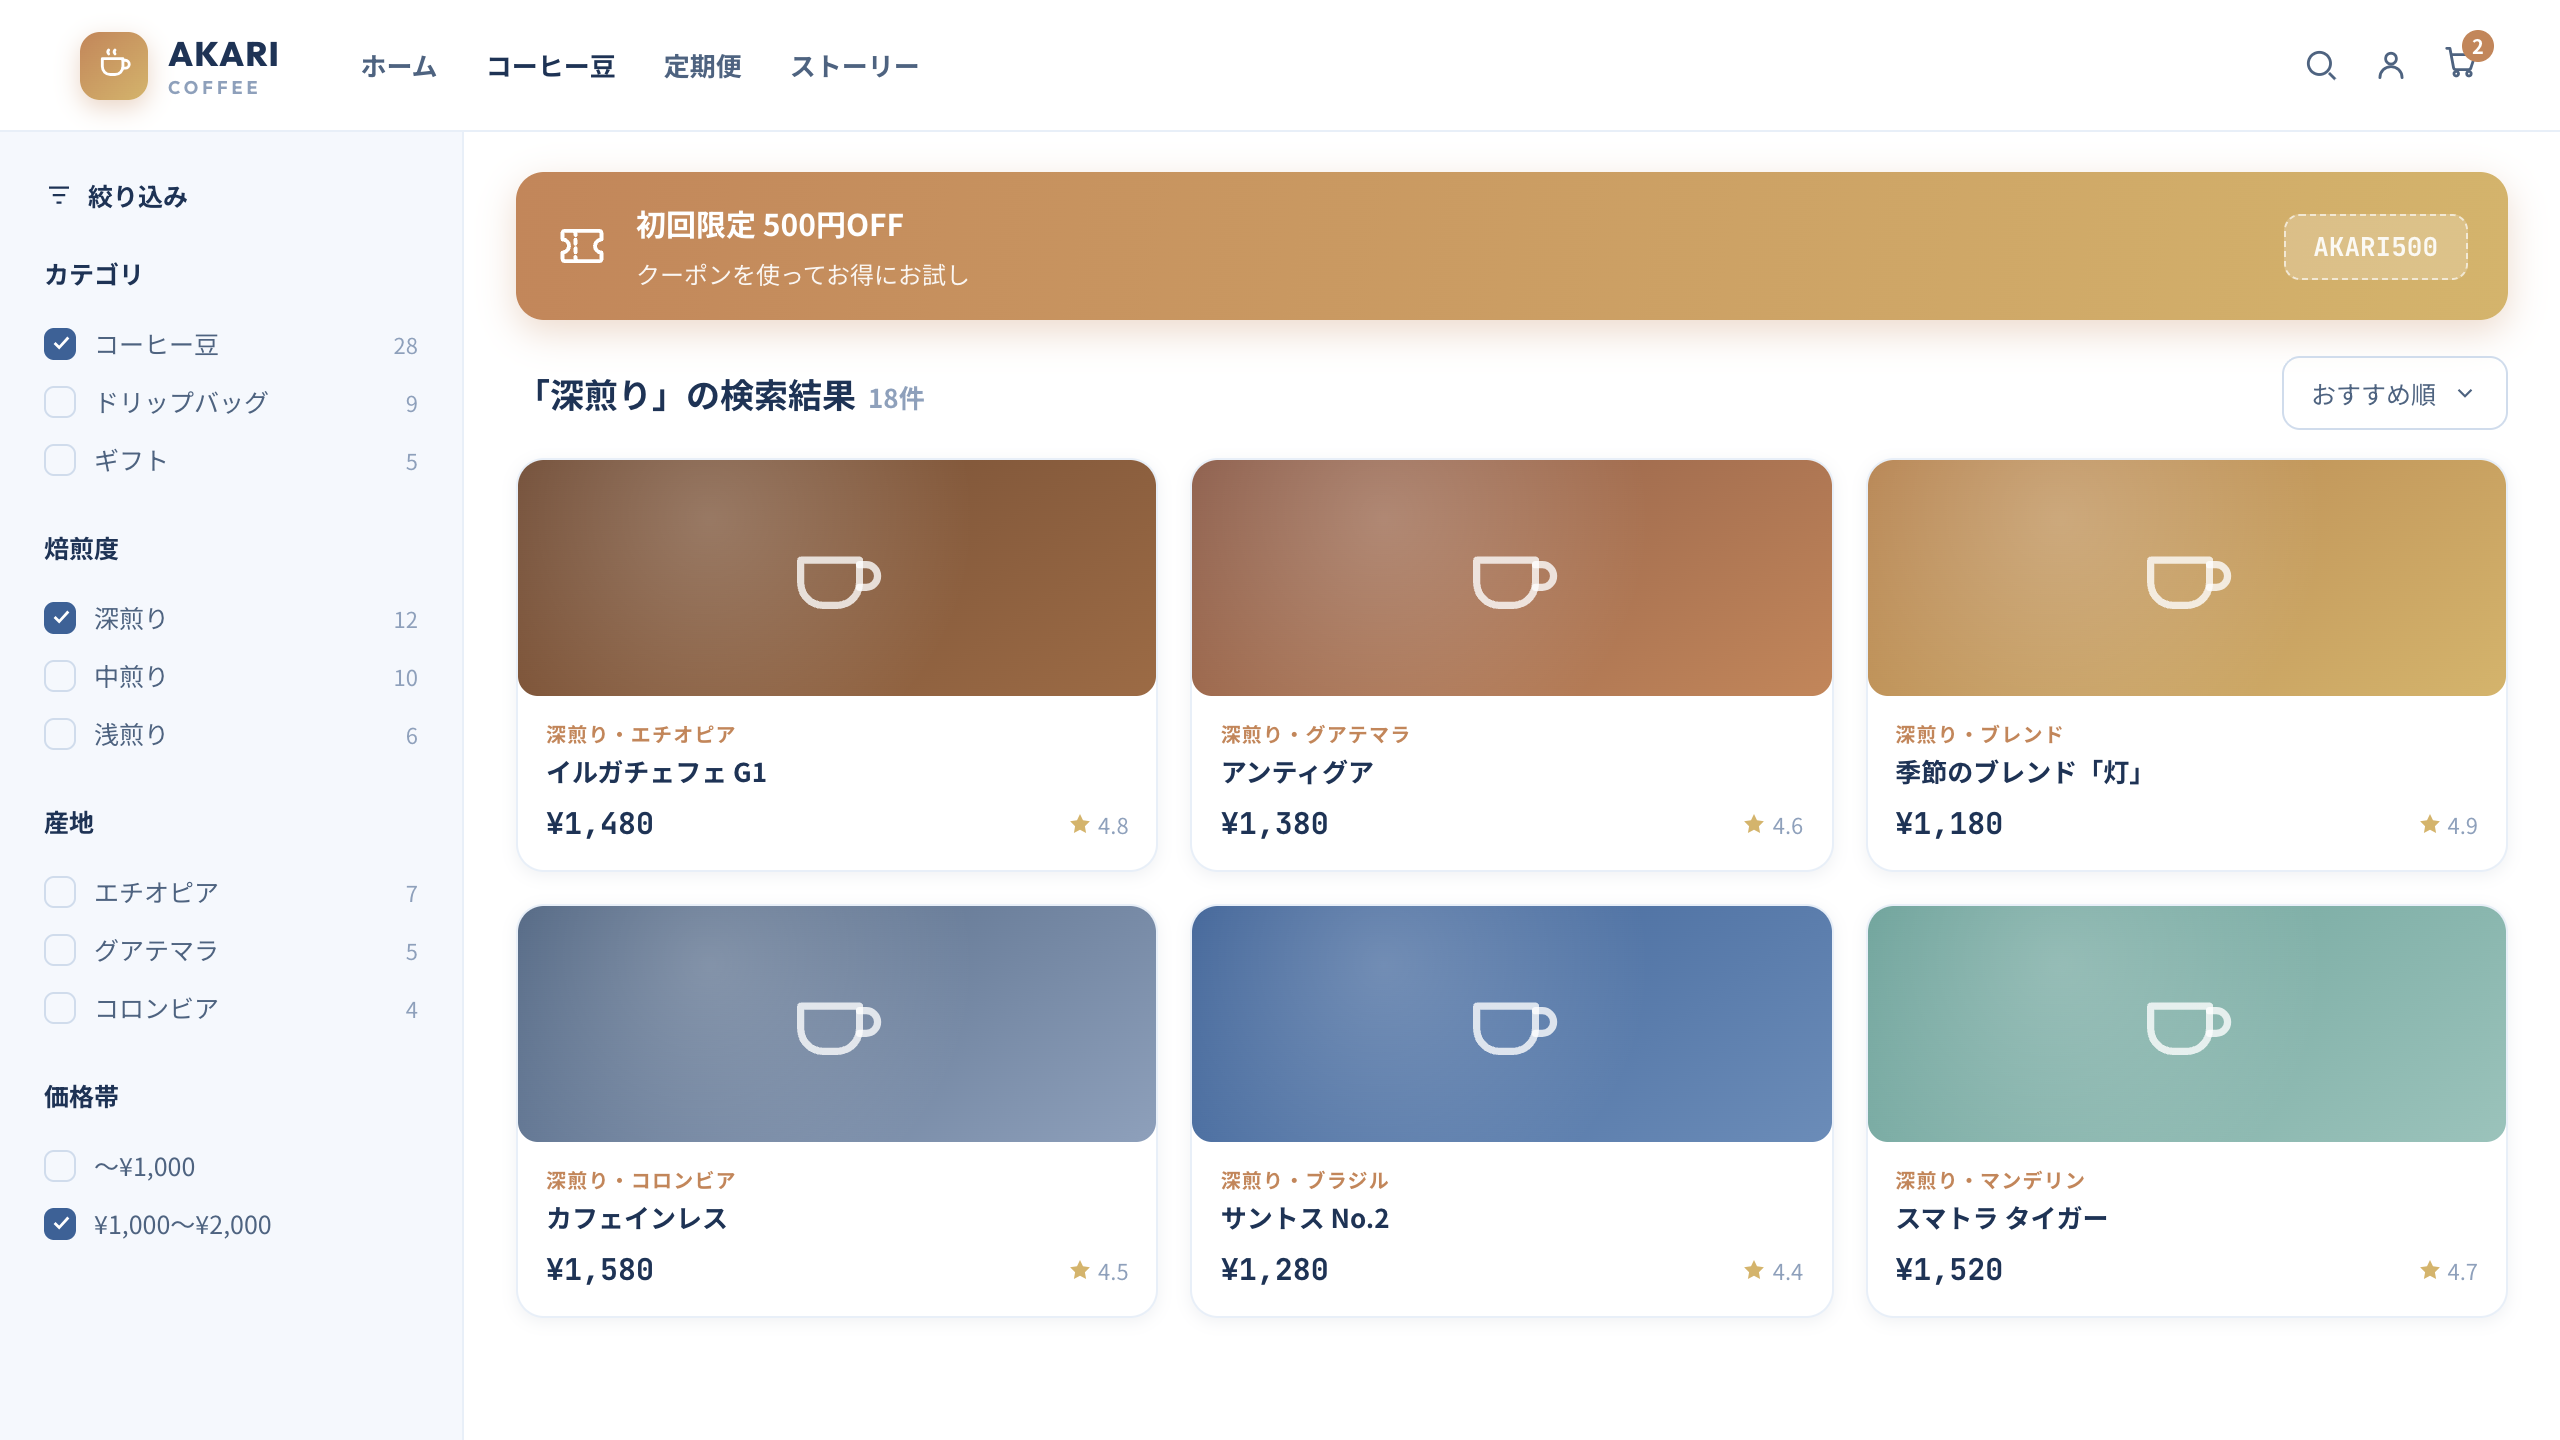Click the price ¥1,180
Screen dimensions: 2560x1440
[x=1949, y=824]
